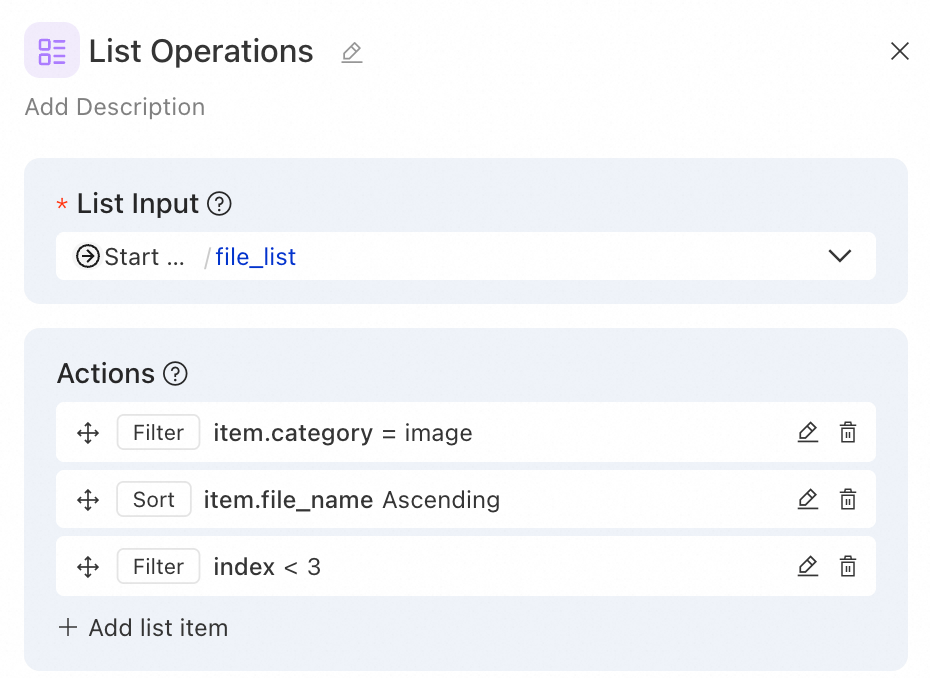The width and height of the screenshot is (930, 678).
Task: Edit the item.file_name sort action
Action: (x=808, y=500)
